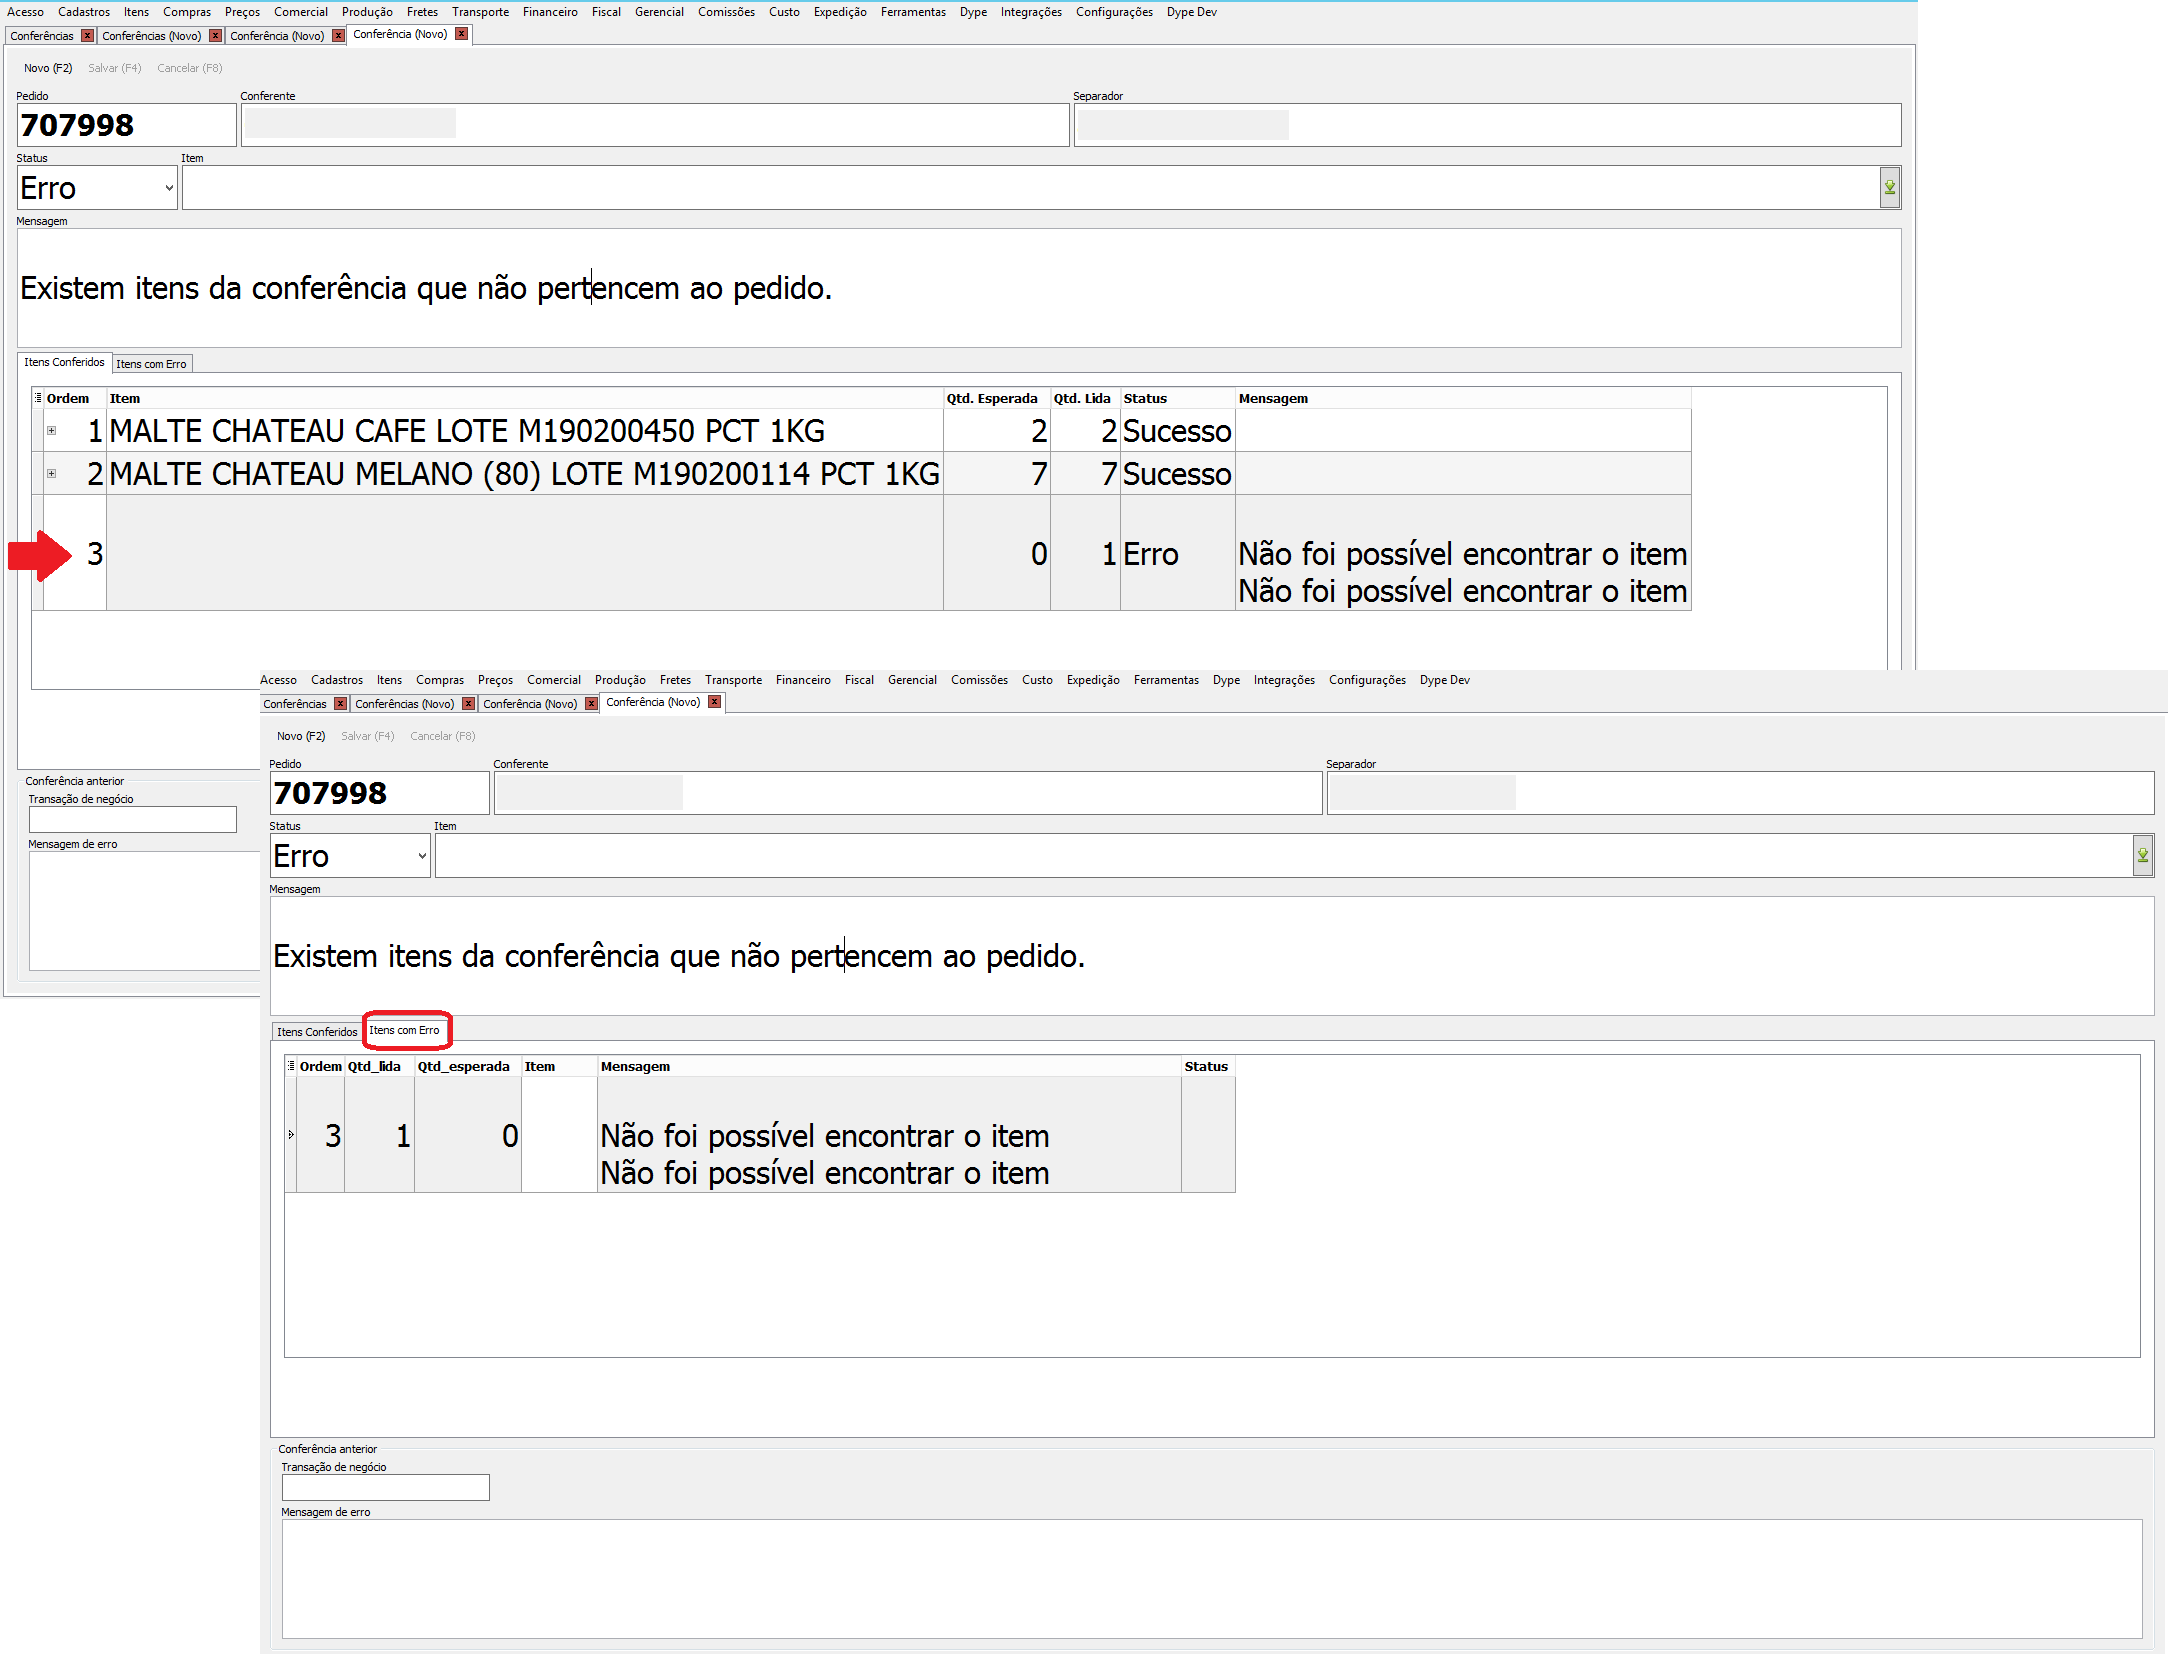The height and width of the screenshot is (1654, 2168).
Task: Close the active Conferência (Novo) tab in back window
Action: pos(461,34)
